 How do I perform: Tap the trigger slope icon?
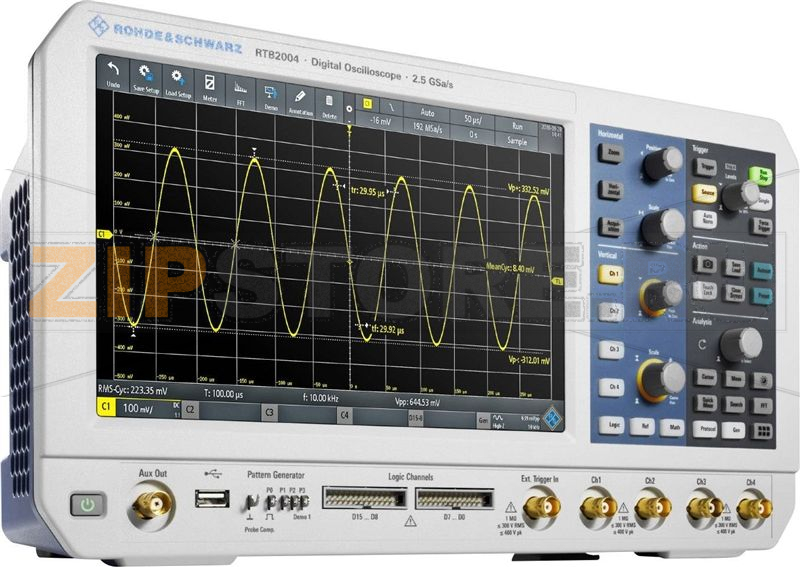pyautogui.click(x=391, y=107)
